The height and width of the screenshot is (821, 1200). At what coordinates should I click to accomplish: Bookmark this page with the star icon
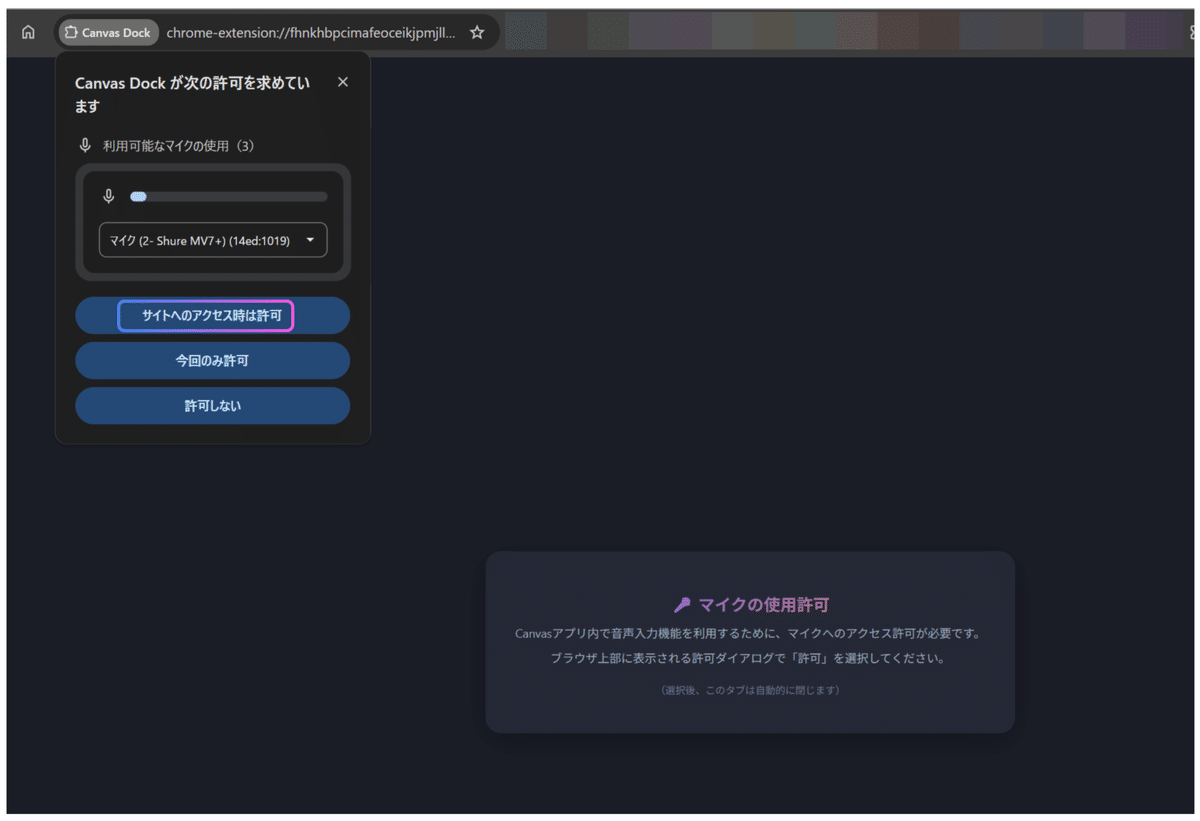pos(477,32)
